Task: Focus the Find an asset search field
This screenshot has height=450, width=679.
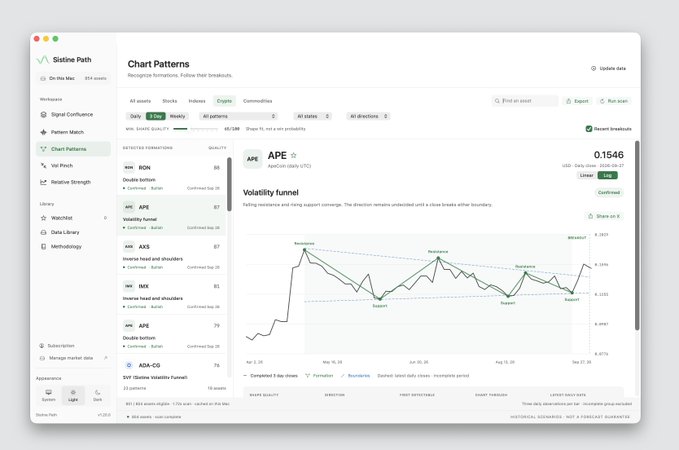Action: click(526, 101)
